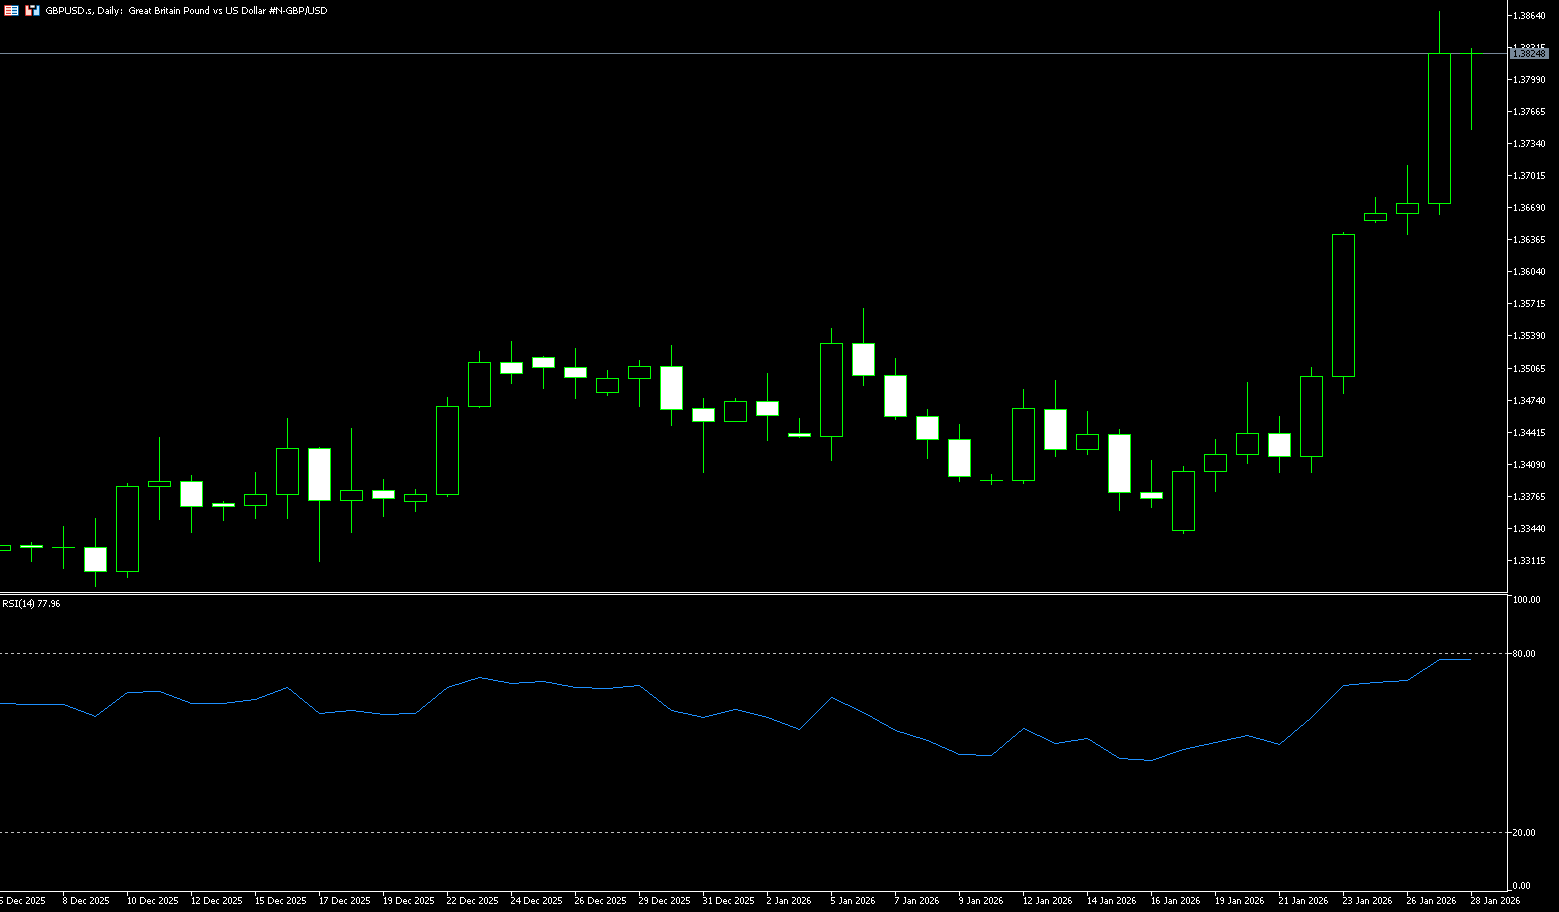Click the 22 Dec 2025 date label

click(x=472, y=901)
